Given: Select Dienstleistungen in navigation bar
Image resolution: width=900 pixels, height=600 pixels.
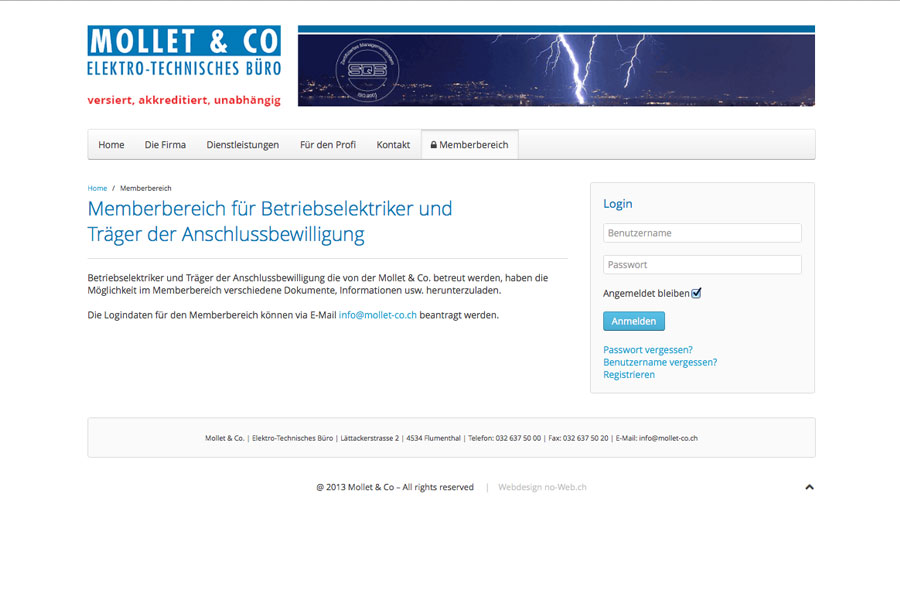Looking at the screenshot, I should [242, 145].
